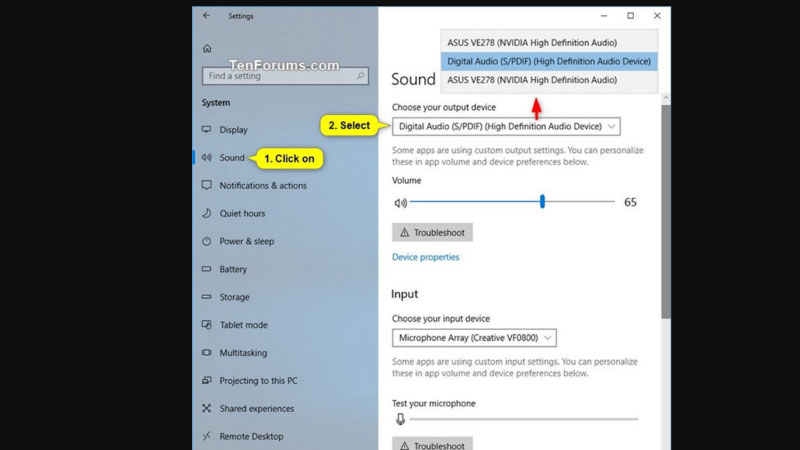The width and height of the screenshot is (800, 450).
Task: Click the volume slider track past the handle
Action: coord(580,202)
